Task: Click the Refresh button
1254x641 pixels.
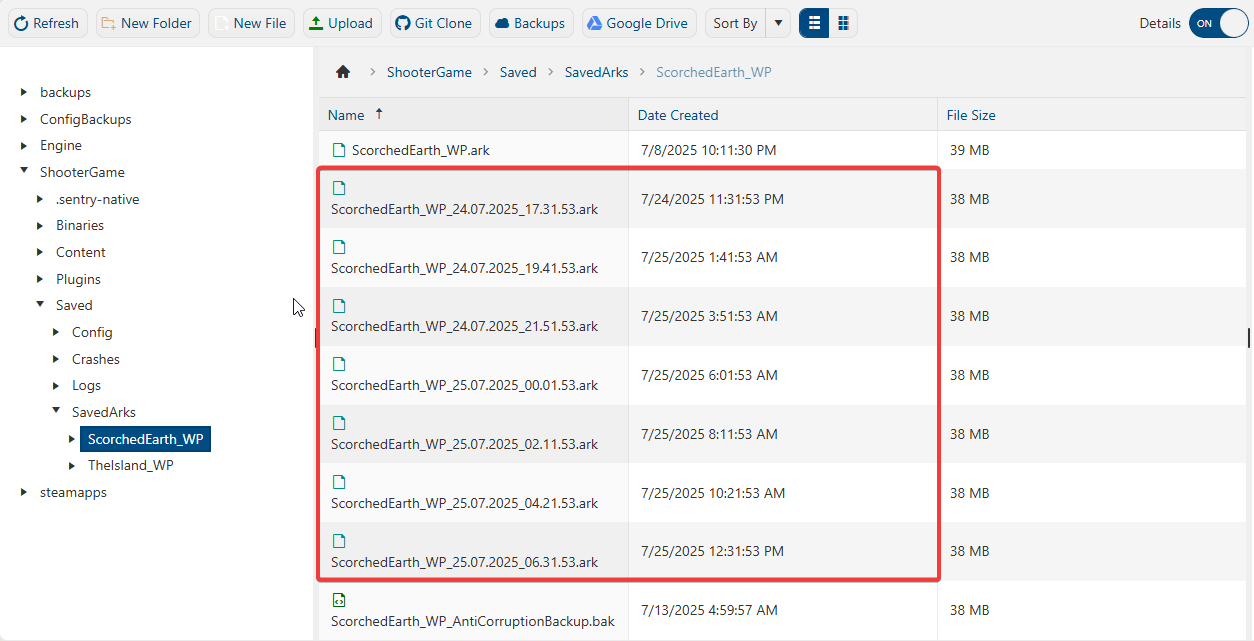Action: [x=48, y=23]
